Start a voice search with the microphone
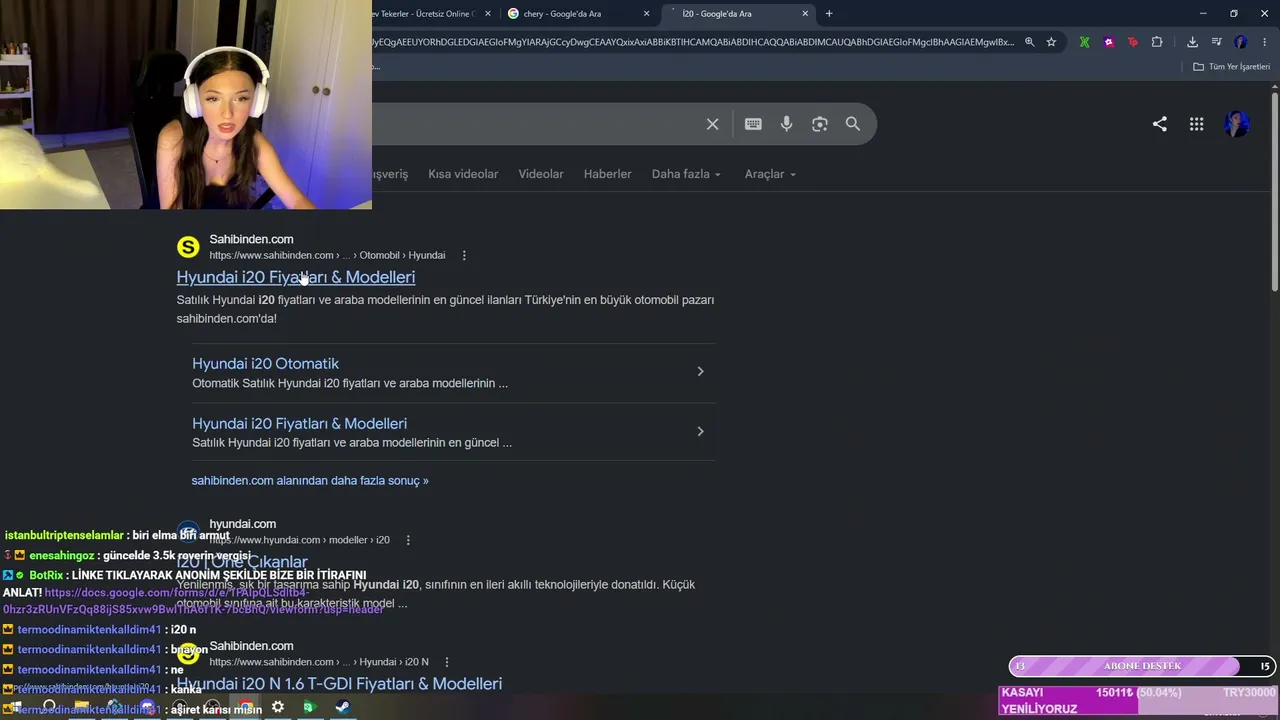Viewport: 1280px width, 720px height. click(x=787, y=124)
